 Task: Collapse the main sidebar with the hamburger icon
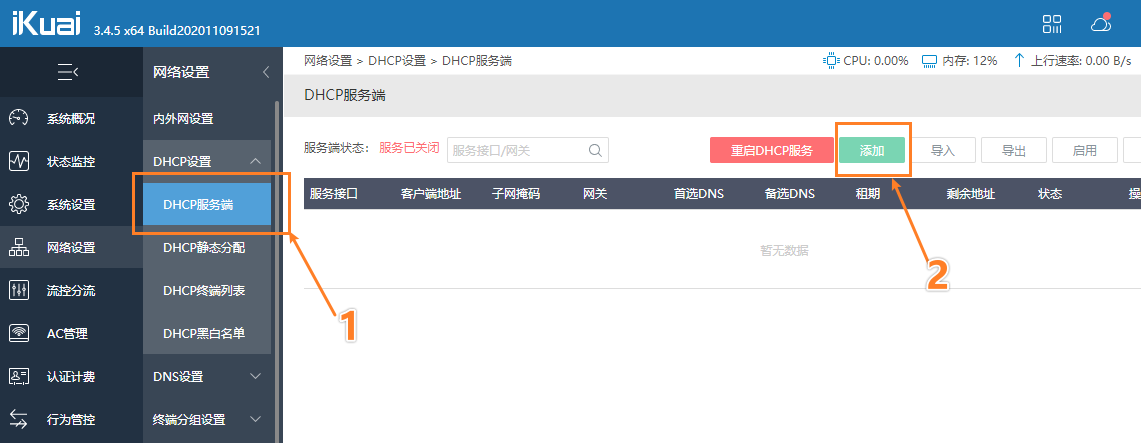tap(68, 71)
